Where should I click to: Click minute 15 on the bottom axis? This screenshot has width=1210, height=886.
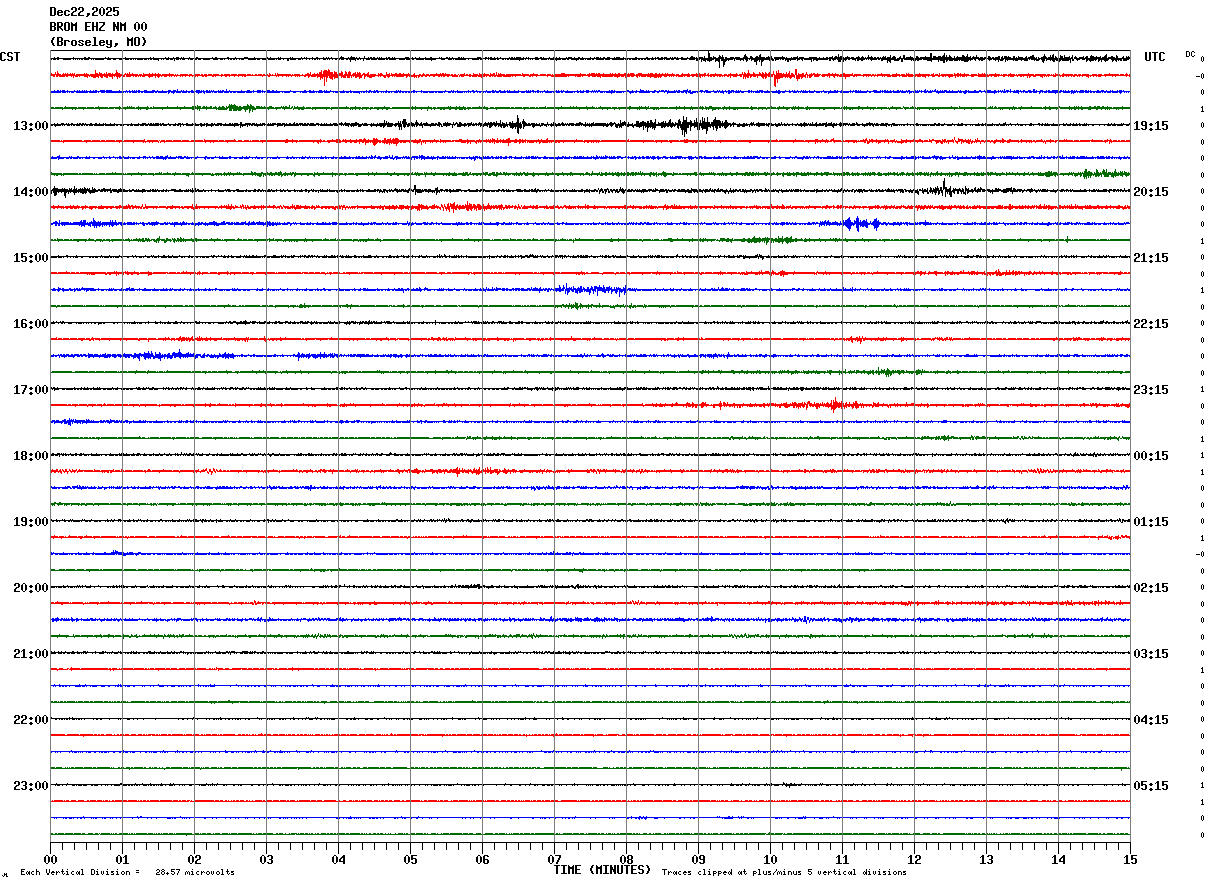[1130, 859]
